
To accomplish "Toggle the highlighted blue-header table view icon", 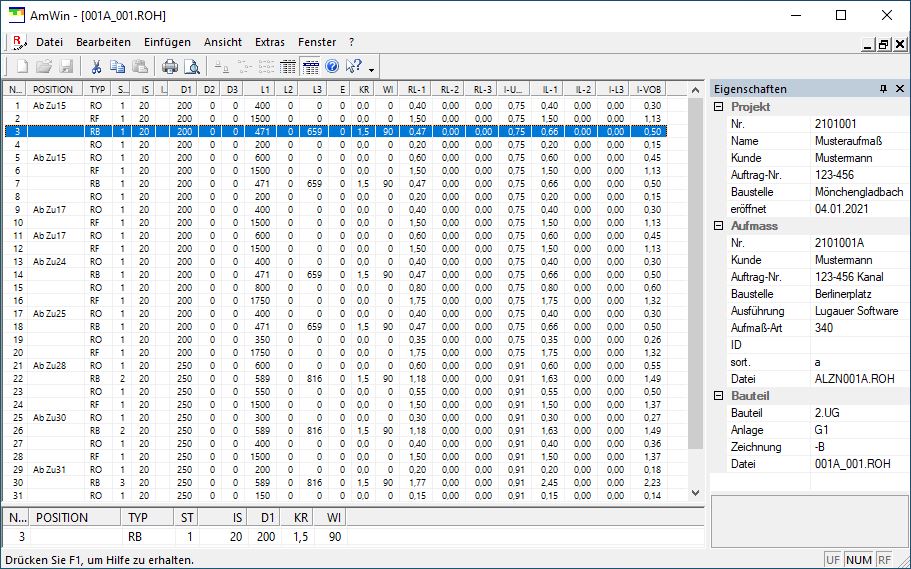I will [310, 66].
